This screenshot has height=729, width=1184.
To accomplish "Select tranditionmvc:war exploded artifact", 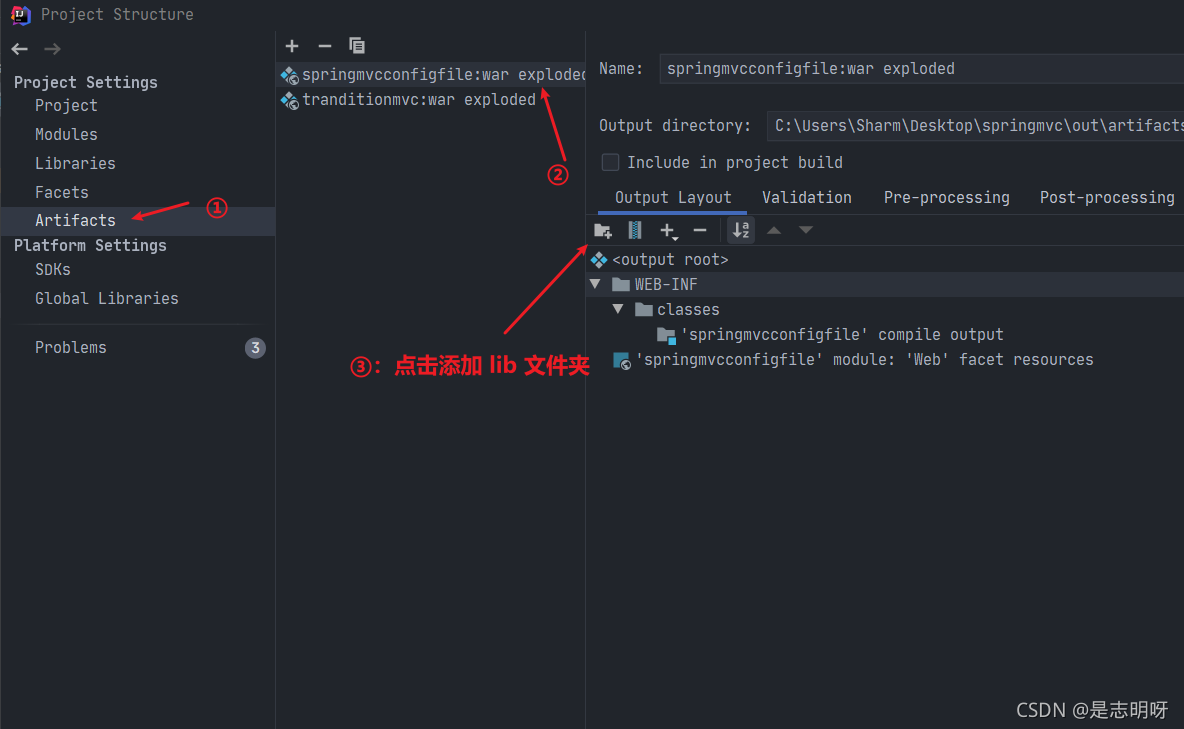I will click(x=431, y=100).
